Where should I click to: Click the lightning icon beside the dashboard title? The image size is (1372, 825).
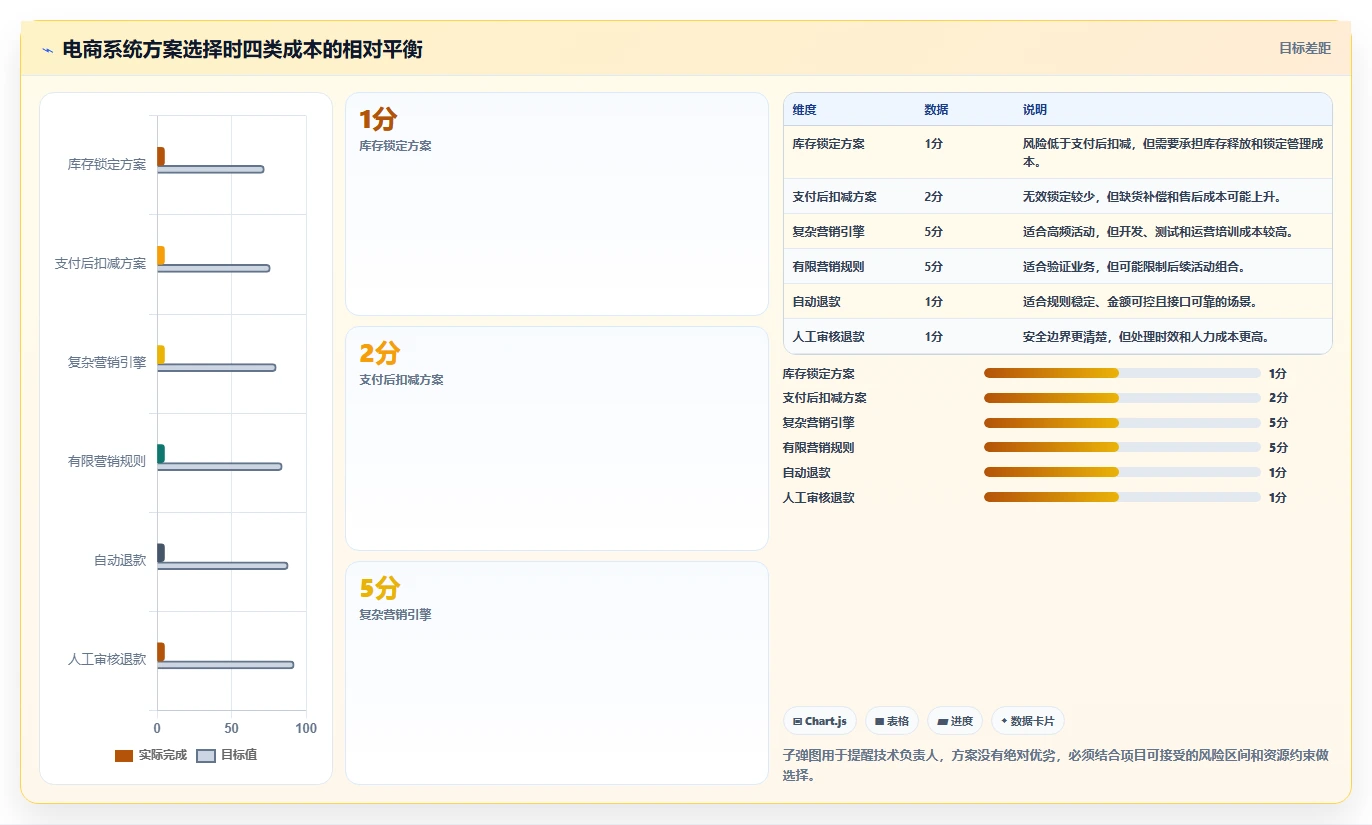47,49
